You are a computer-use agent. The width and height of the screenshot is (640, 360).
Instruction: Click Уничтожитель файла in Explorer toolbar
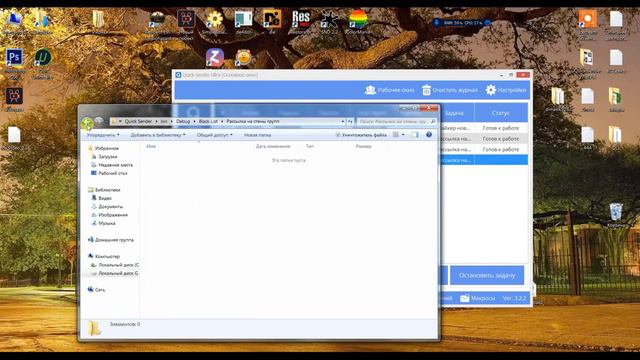point(361,135)
